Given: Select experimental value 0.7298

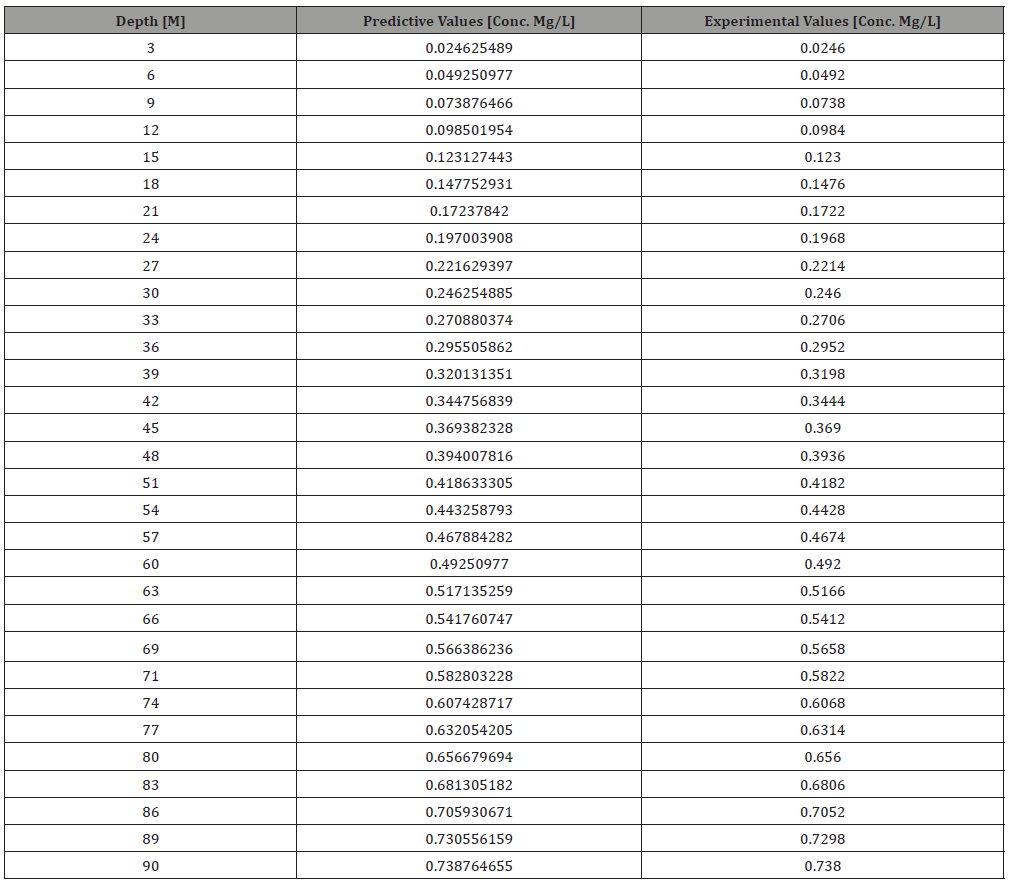Looking at the screenshot, I should pos(823,840).
